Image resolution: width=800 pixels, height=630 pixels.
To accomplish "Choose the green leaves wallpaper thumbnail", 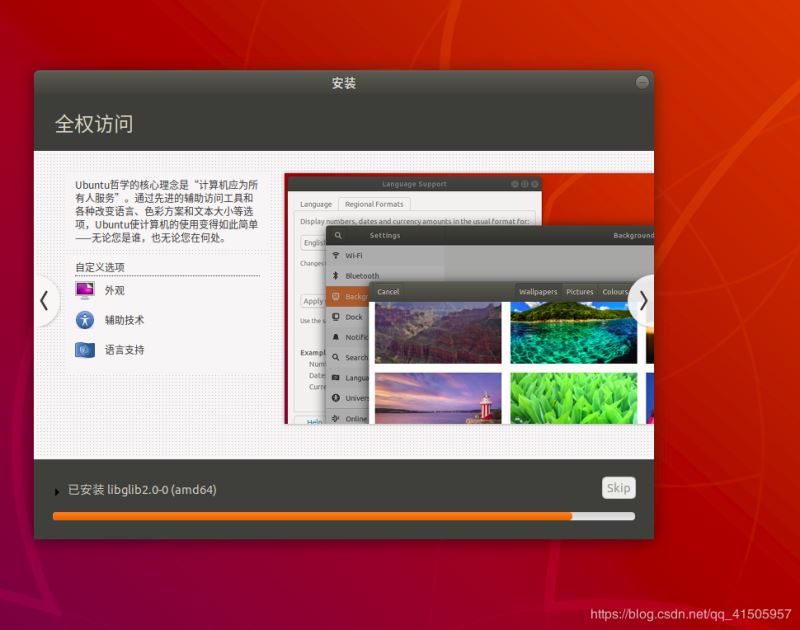I will (x=573, y=398).
